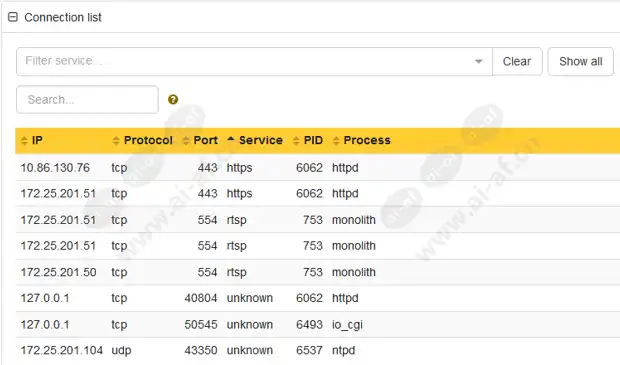Click inside the Filter service combo box
This screenshot has width=620, height=365.
click(254, 61)
